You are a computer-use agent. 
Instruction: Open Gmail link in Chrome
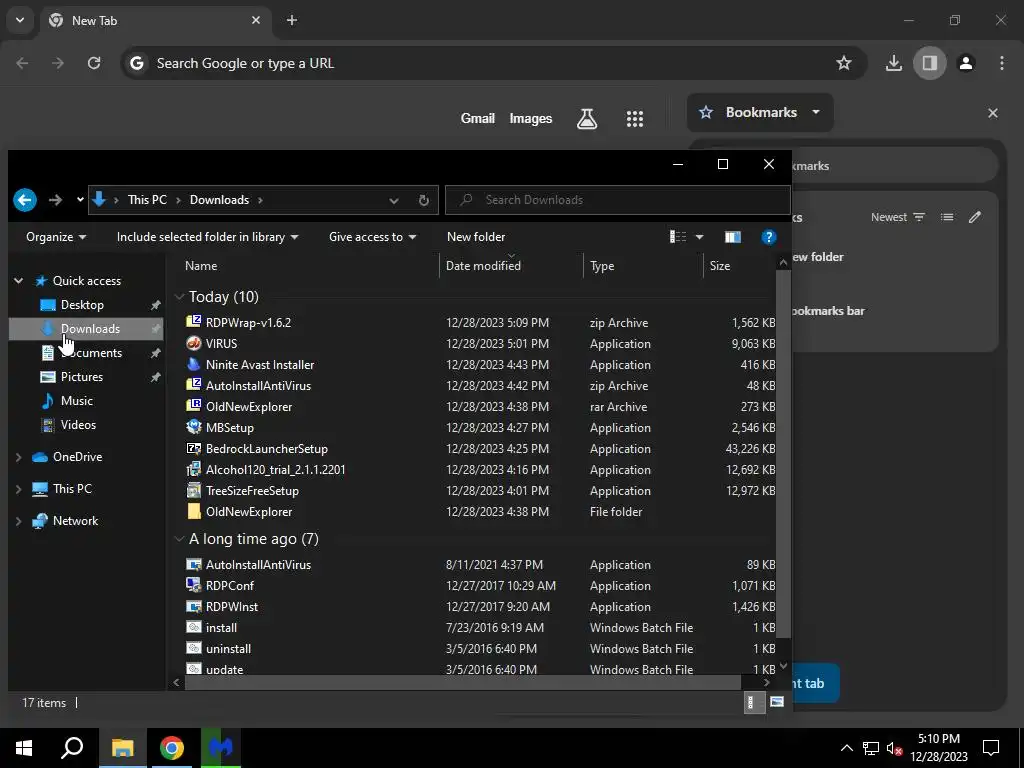477,119
